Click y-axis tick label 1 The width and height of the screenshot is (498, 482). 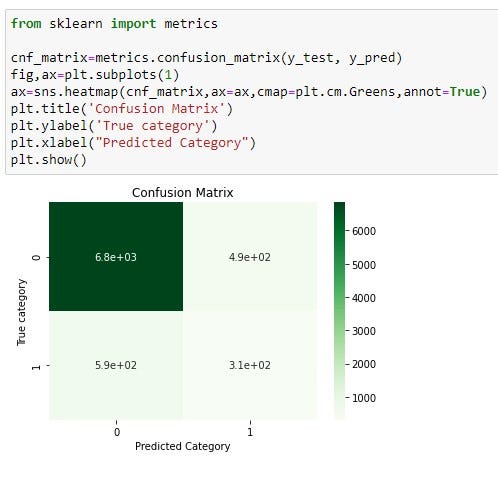coord(36,367)
